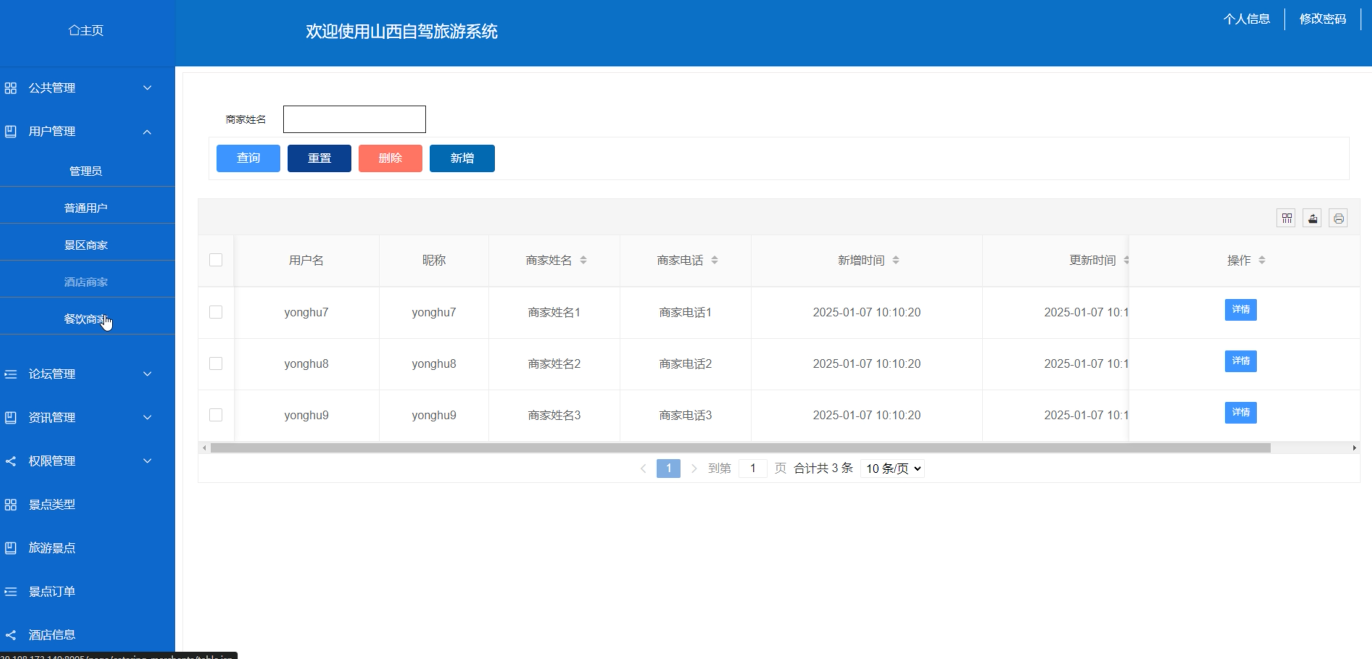Viewport: 1372px width, 659px height.
Task: Expand the 论坛管理 menu chevron
Action: (x=147, y=374)
